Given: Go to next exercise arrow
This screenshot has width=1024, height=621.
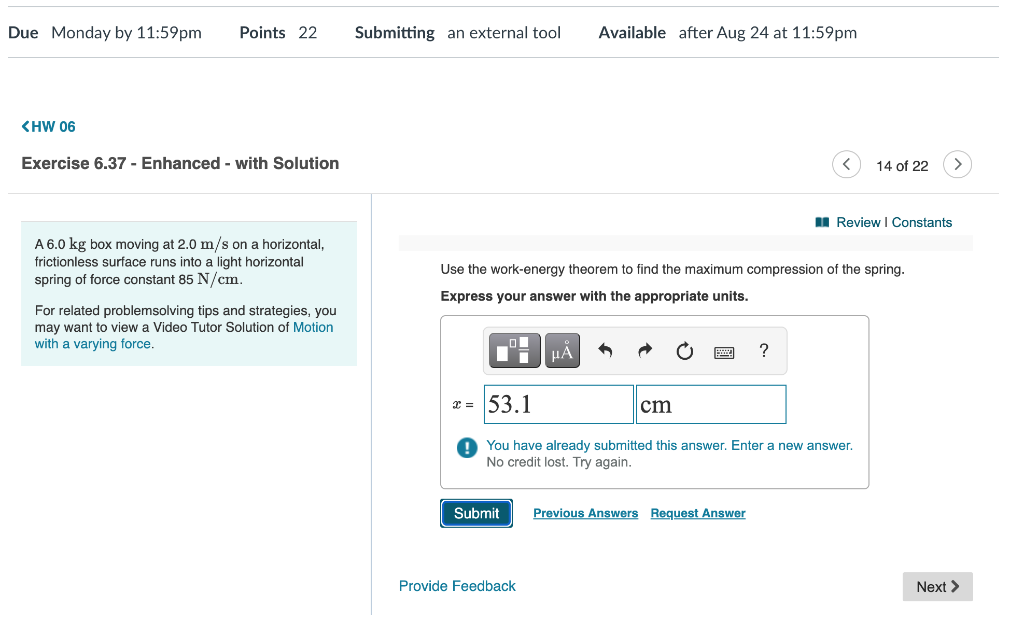Looking at the screenshot, I should pos(957,164).
